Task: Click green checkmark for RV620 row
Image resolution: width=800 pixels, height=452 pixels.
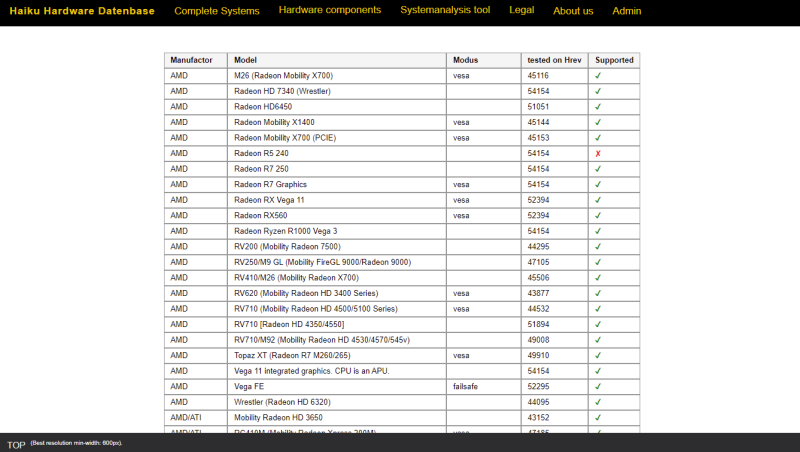Action: tap(598, 293)
